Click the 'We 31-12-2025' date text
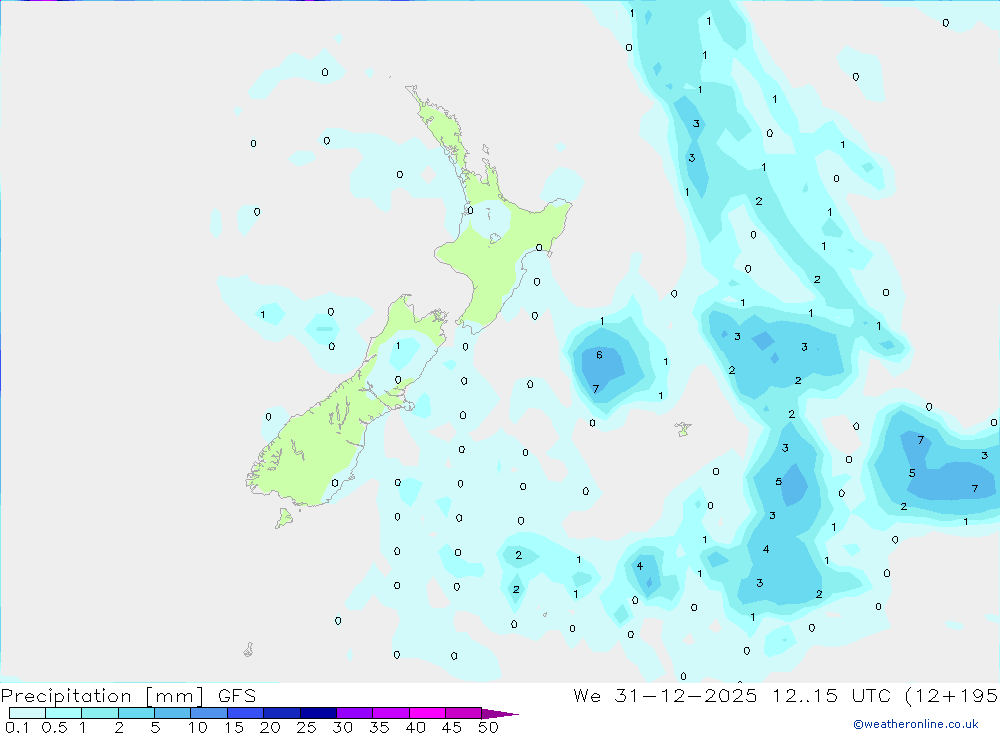 coord(665,695)
